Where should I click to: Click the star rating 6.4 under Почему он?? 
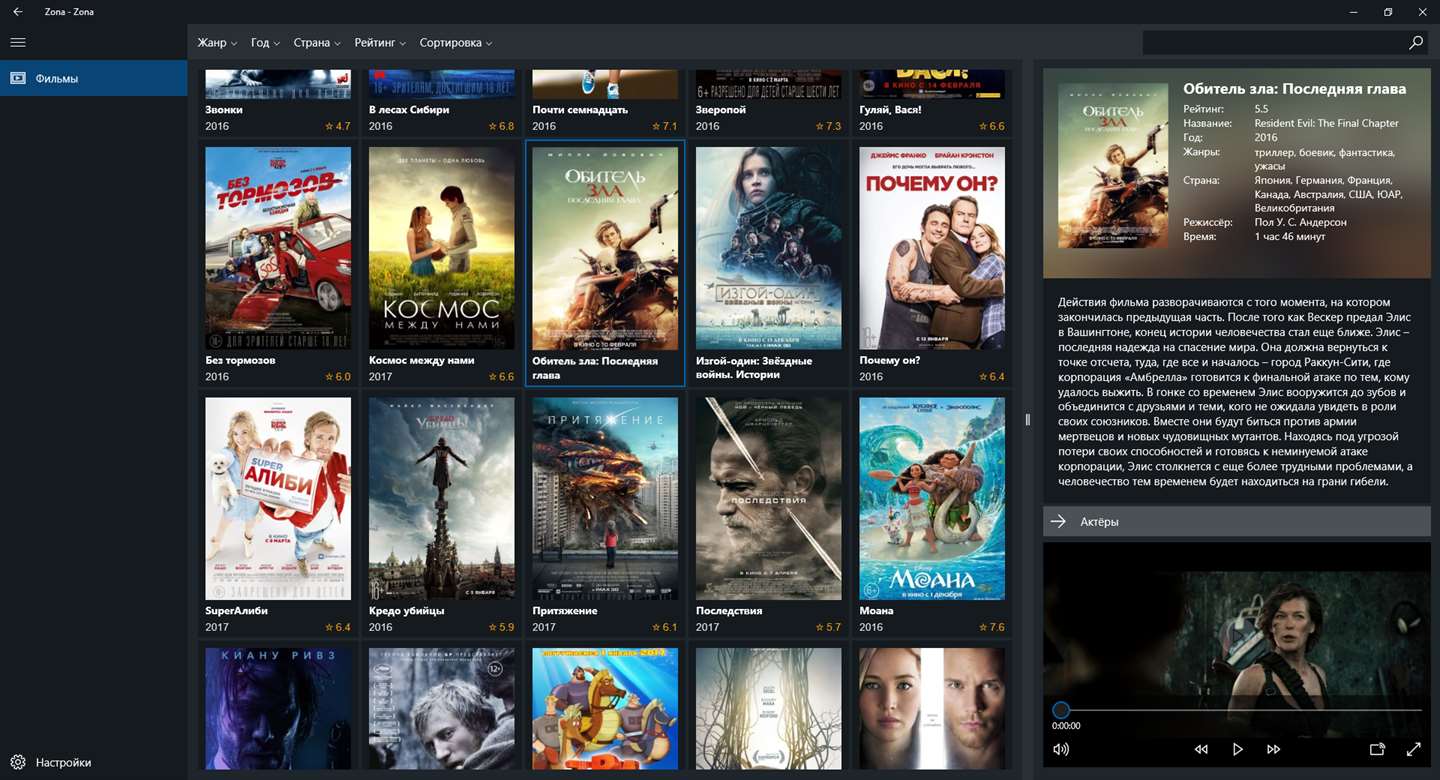click(991, 377)
